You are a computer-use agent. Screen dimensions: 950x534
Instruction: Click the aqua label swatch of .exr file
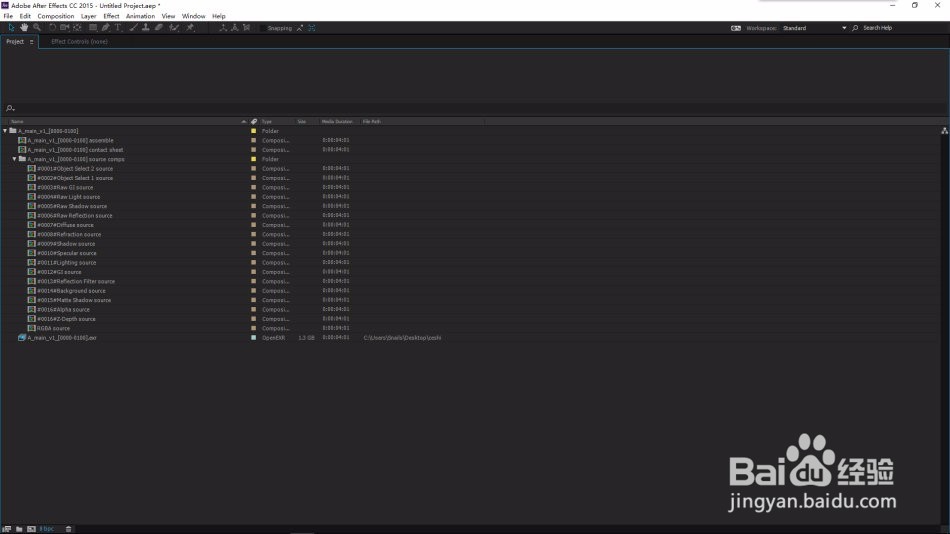pyautogui.click(x=253, y=338)
